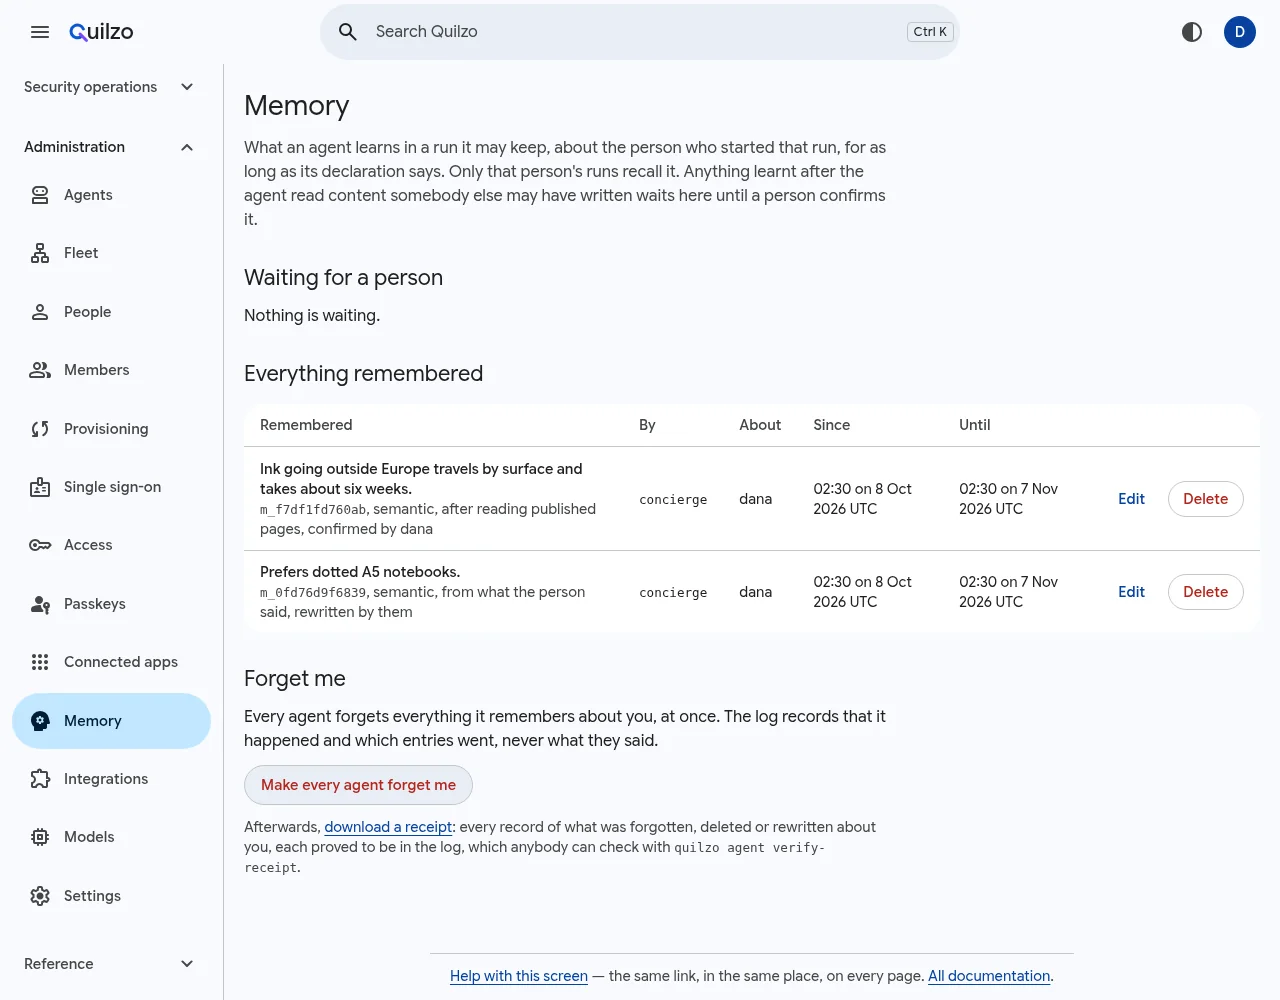Open the hamburger navigation menu

pos(40,32)
